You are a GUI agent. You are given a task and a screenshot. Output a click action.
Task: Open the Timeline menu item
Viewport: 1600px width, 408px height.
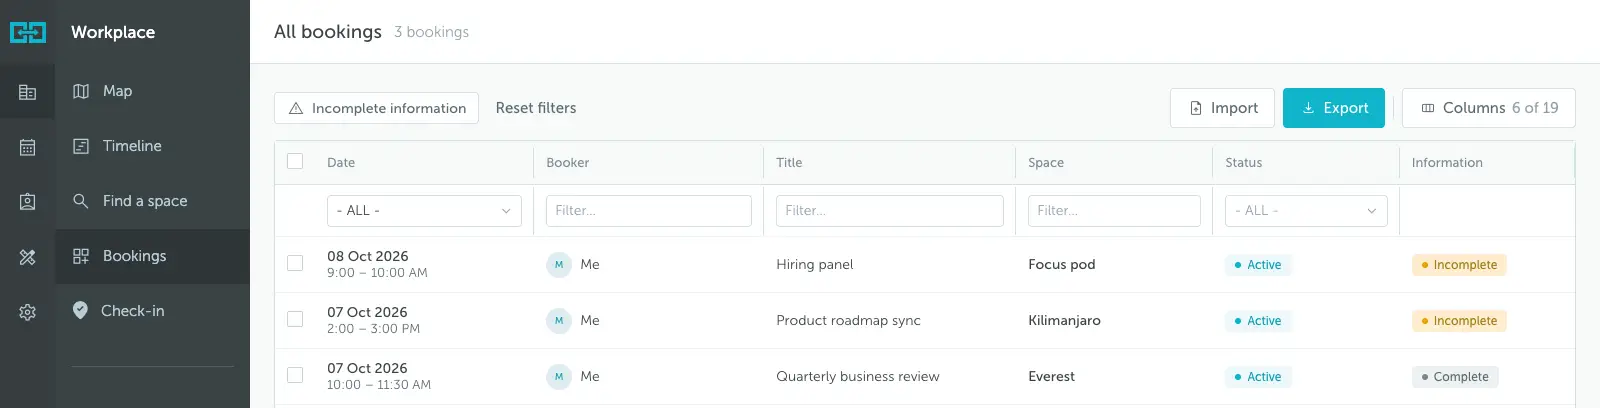pyautogui.click(x=152, y=146)
